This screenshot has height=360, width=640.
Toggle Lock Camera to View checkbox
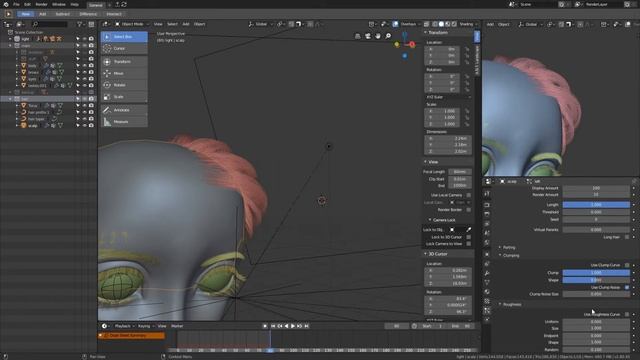pos(469,244)
